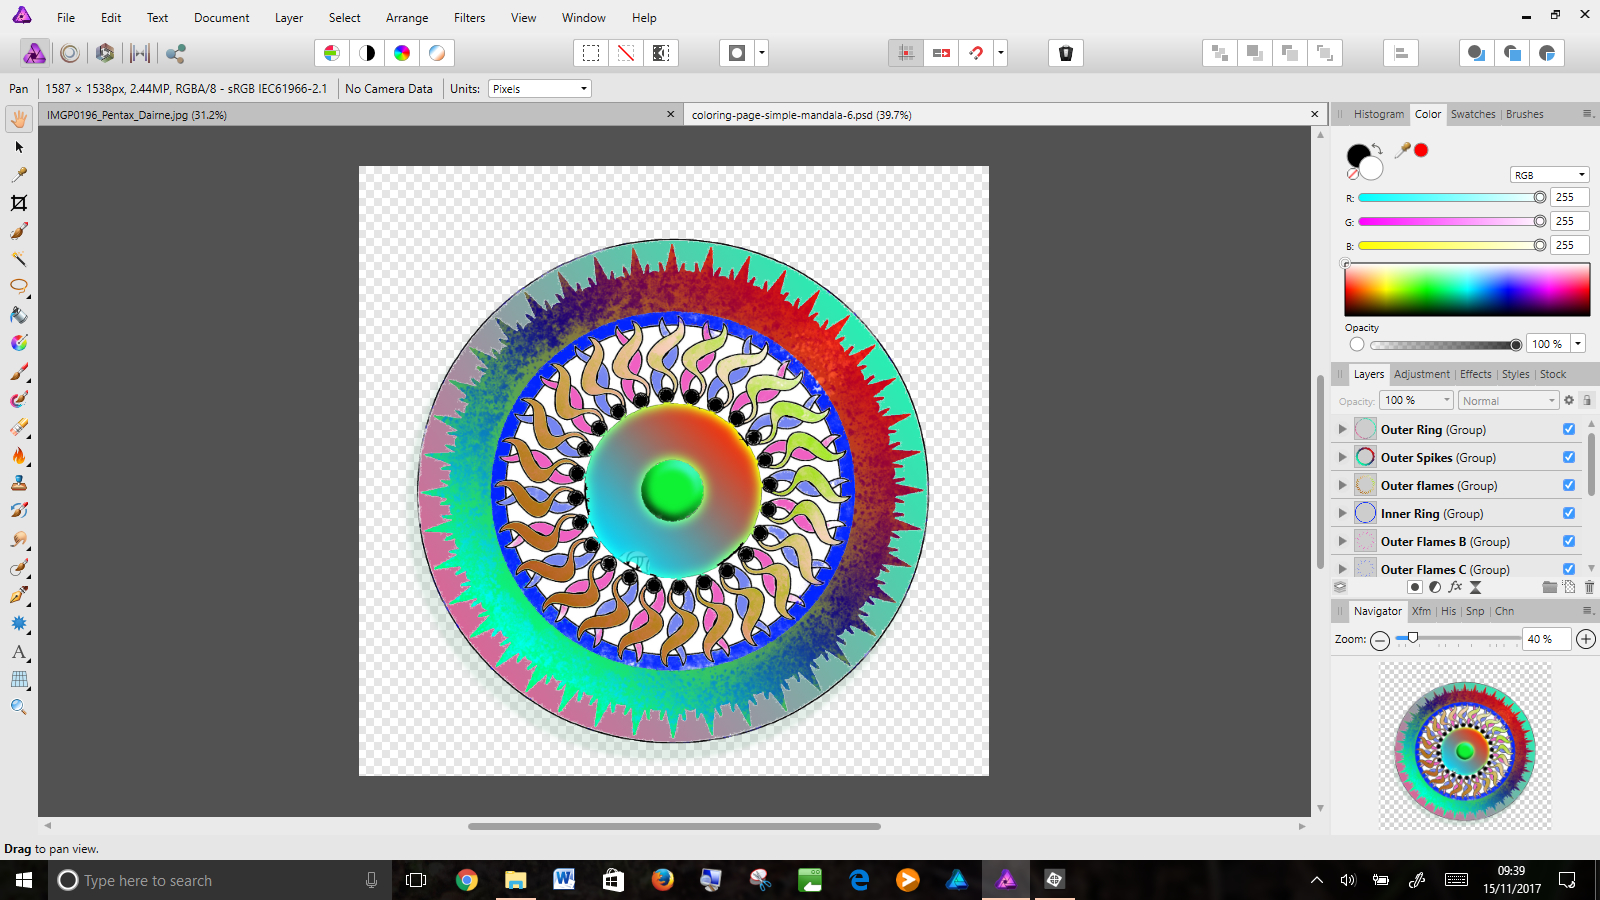Expand the Inner Ring group
The image size is (1600, 900).
1343,513
